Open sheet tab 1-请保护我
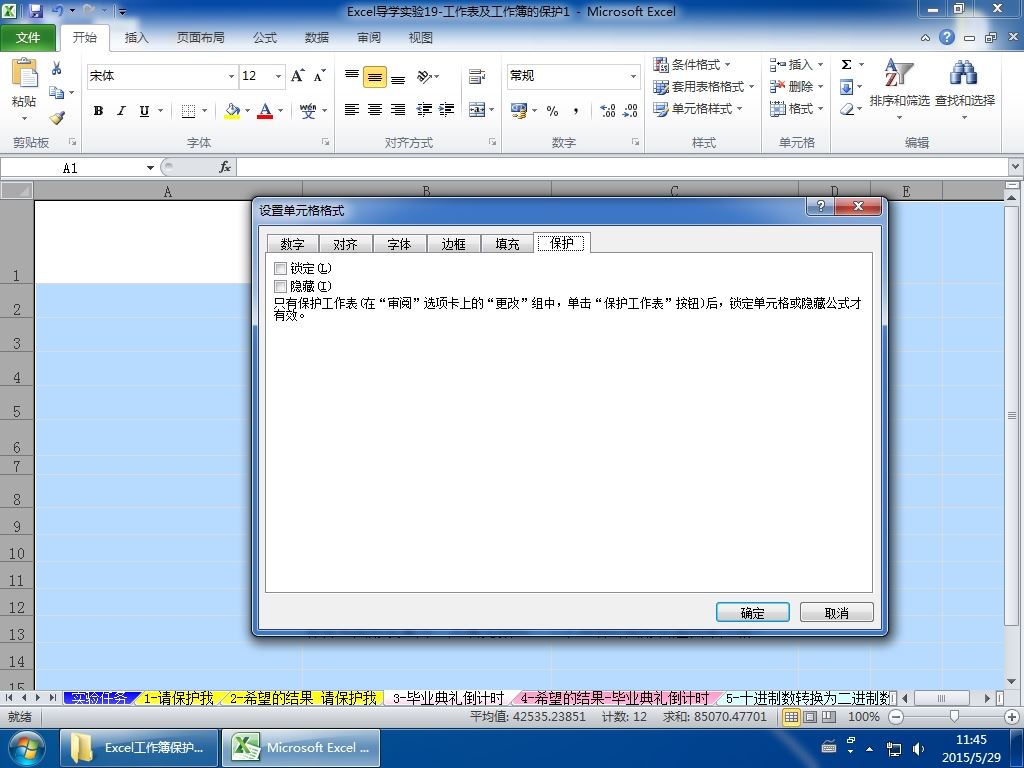Viewport: 1024px width, 768px height. (178, 698)
